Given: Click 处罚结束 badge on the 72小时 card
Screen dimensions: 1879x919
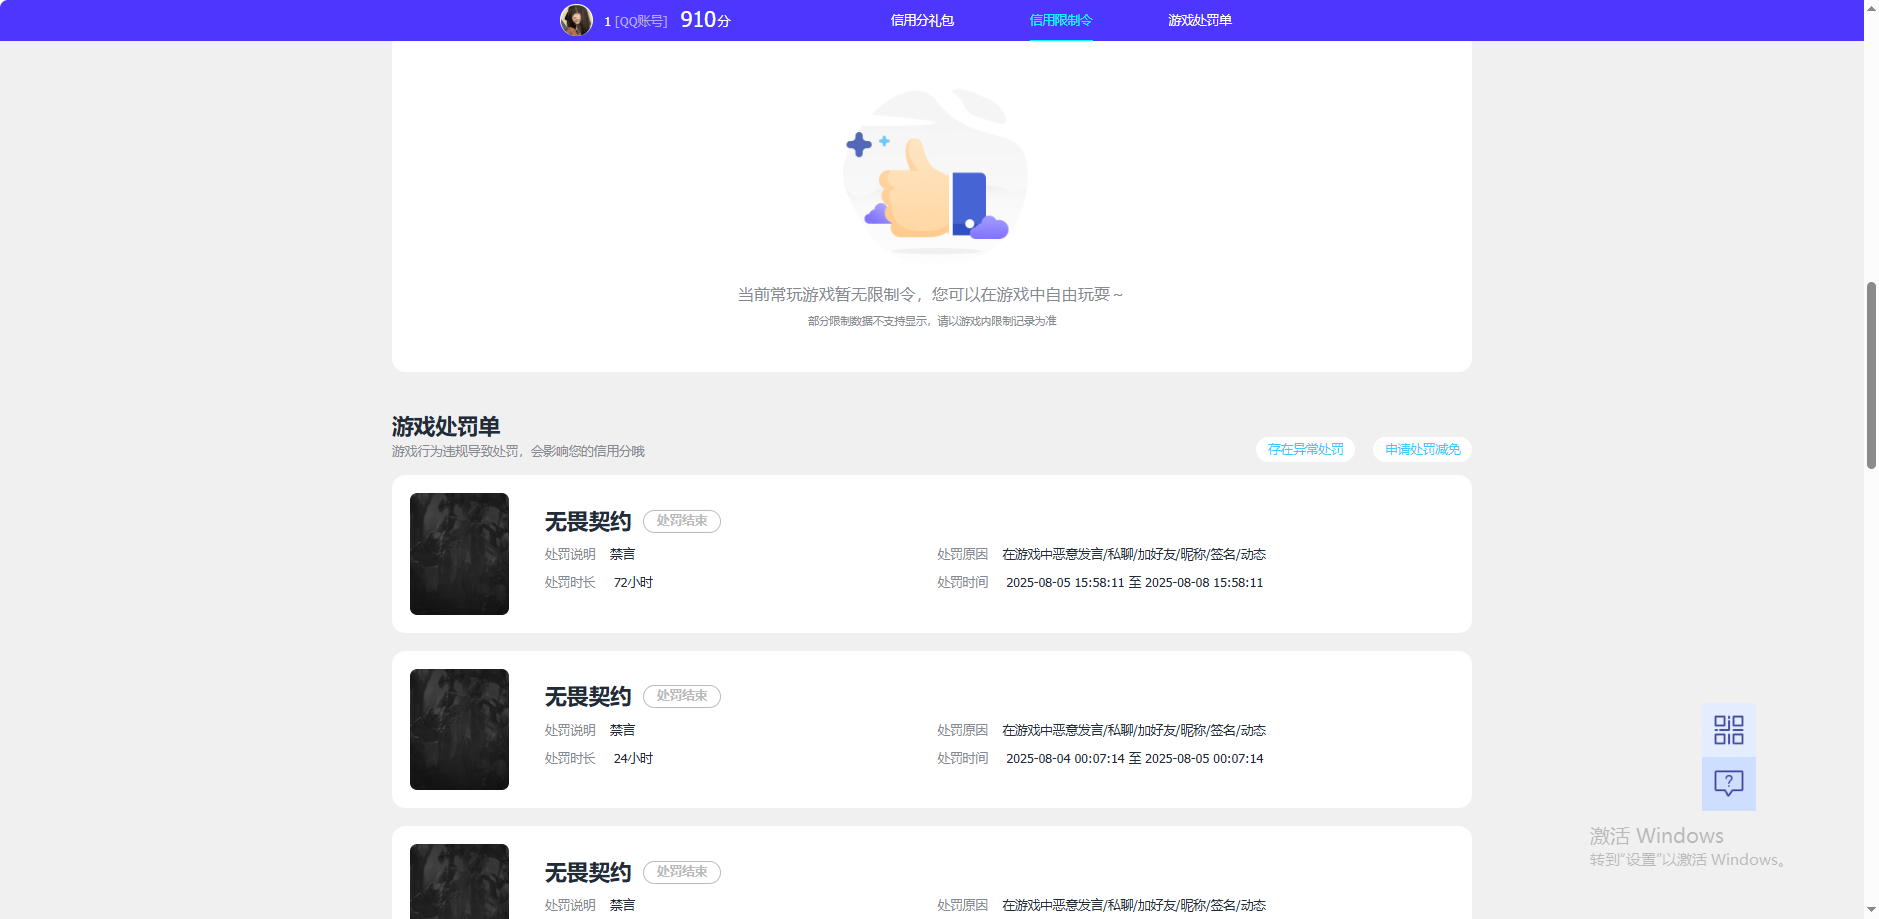Looking at the screenshot, I should [x=681, y=521].
